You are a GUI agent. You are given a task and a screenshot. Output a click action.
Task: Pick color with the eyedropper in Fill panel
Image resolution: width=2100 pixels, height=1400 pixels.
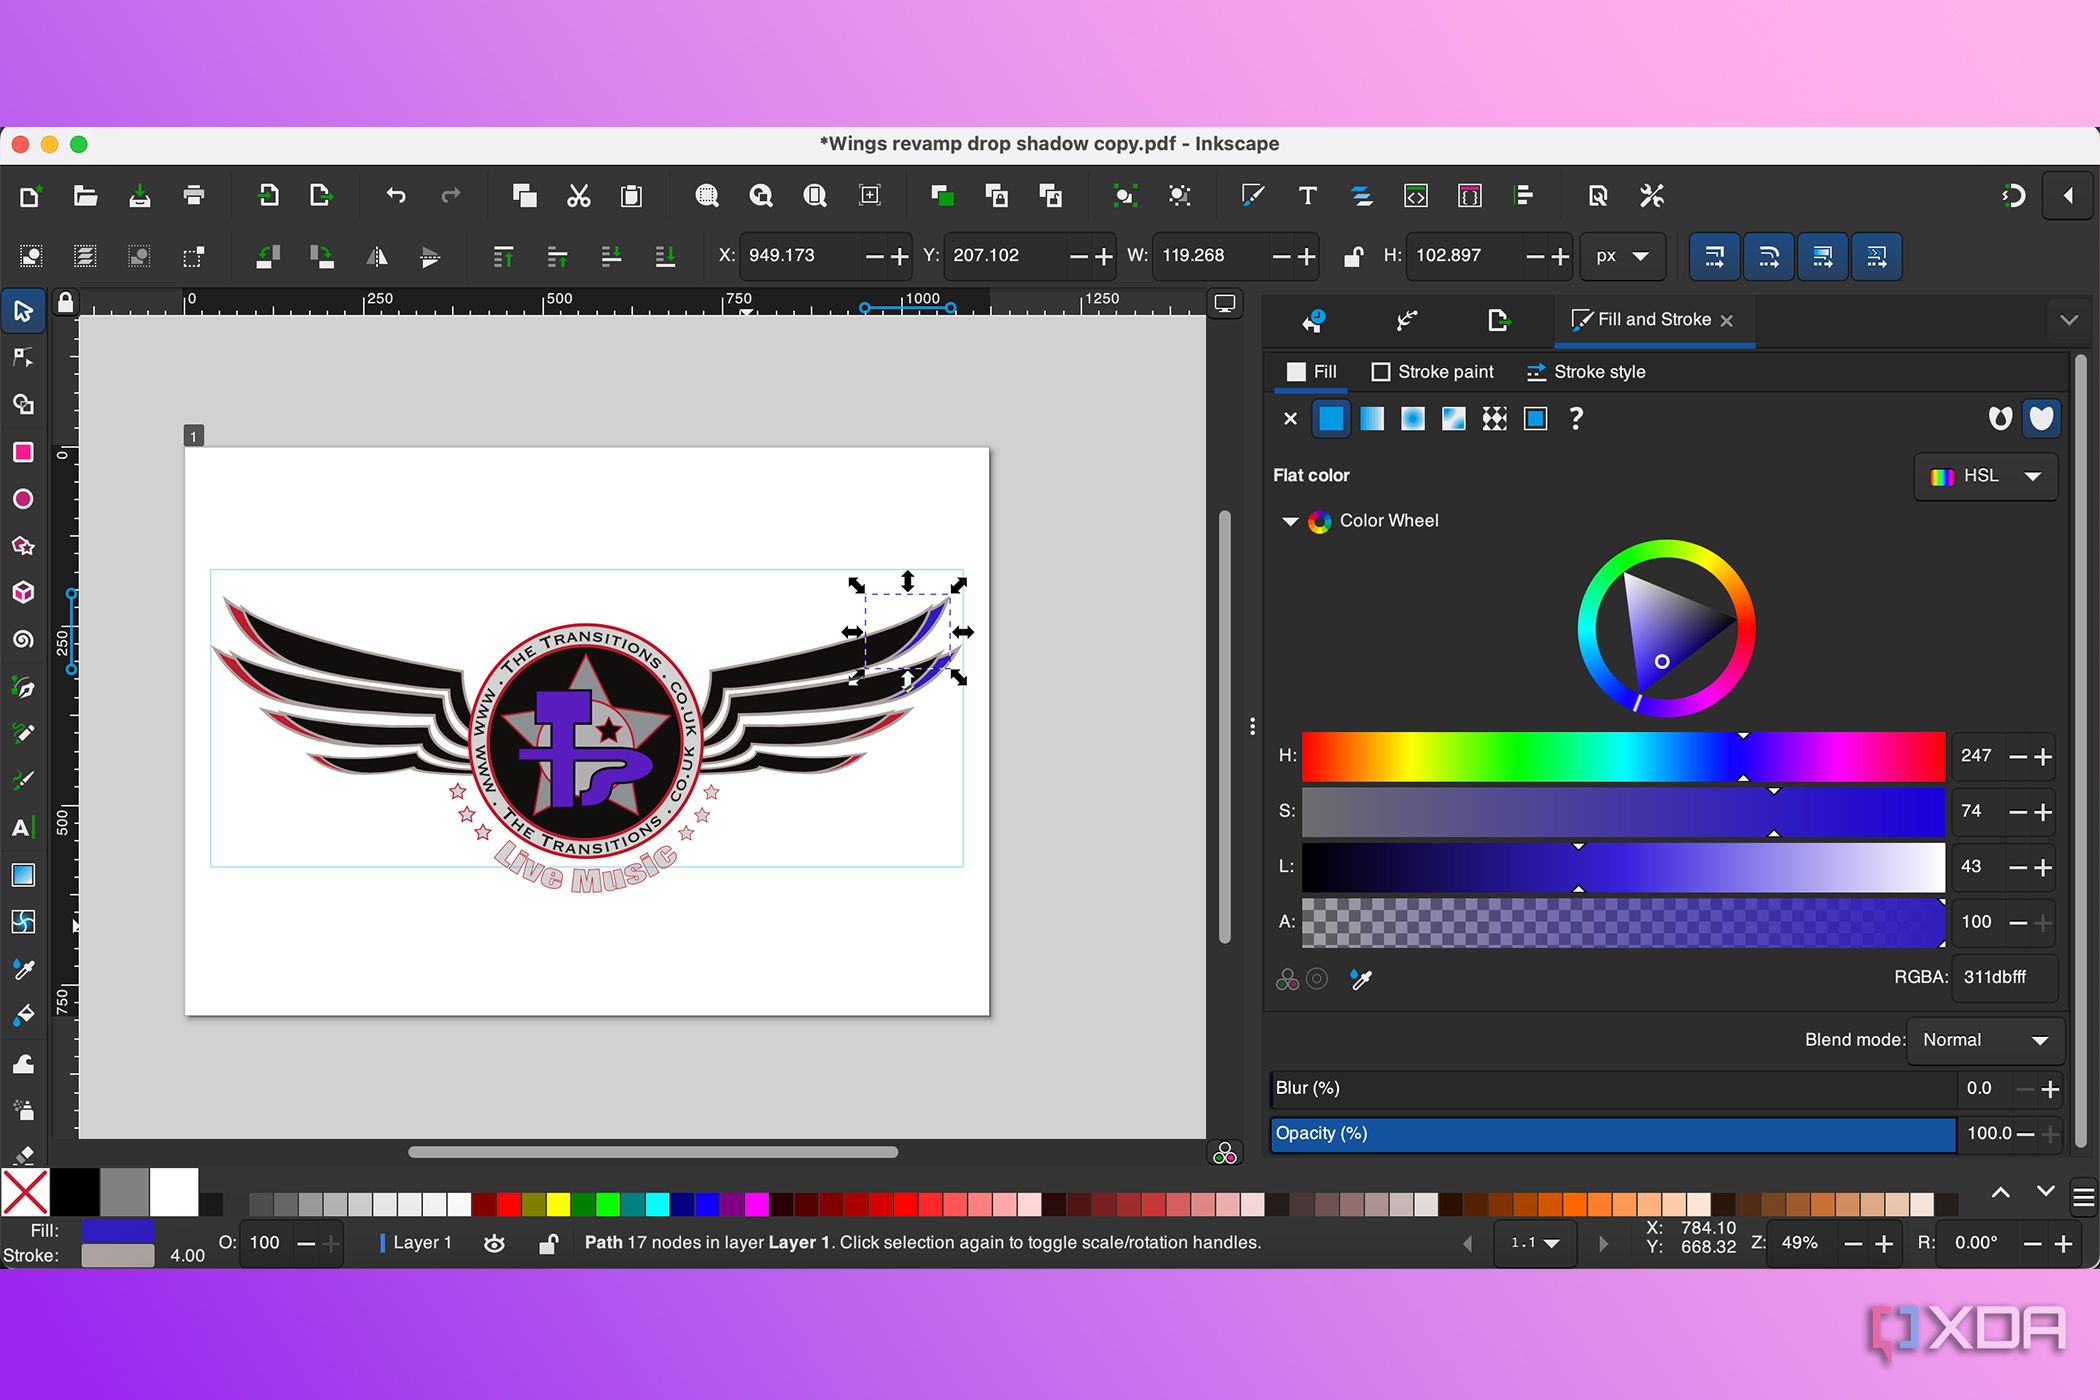1361,979
